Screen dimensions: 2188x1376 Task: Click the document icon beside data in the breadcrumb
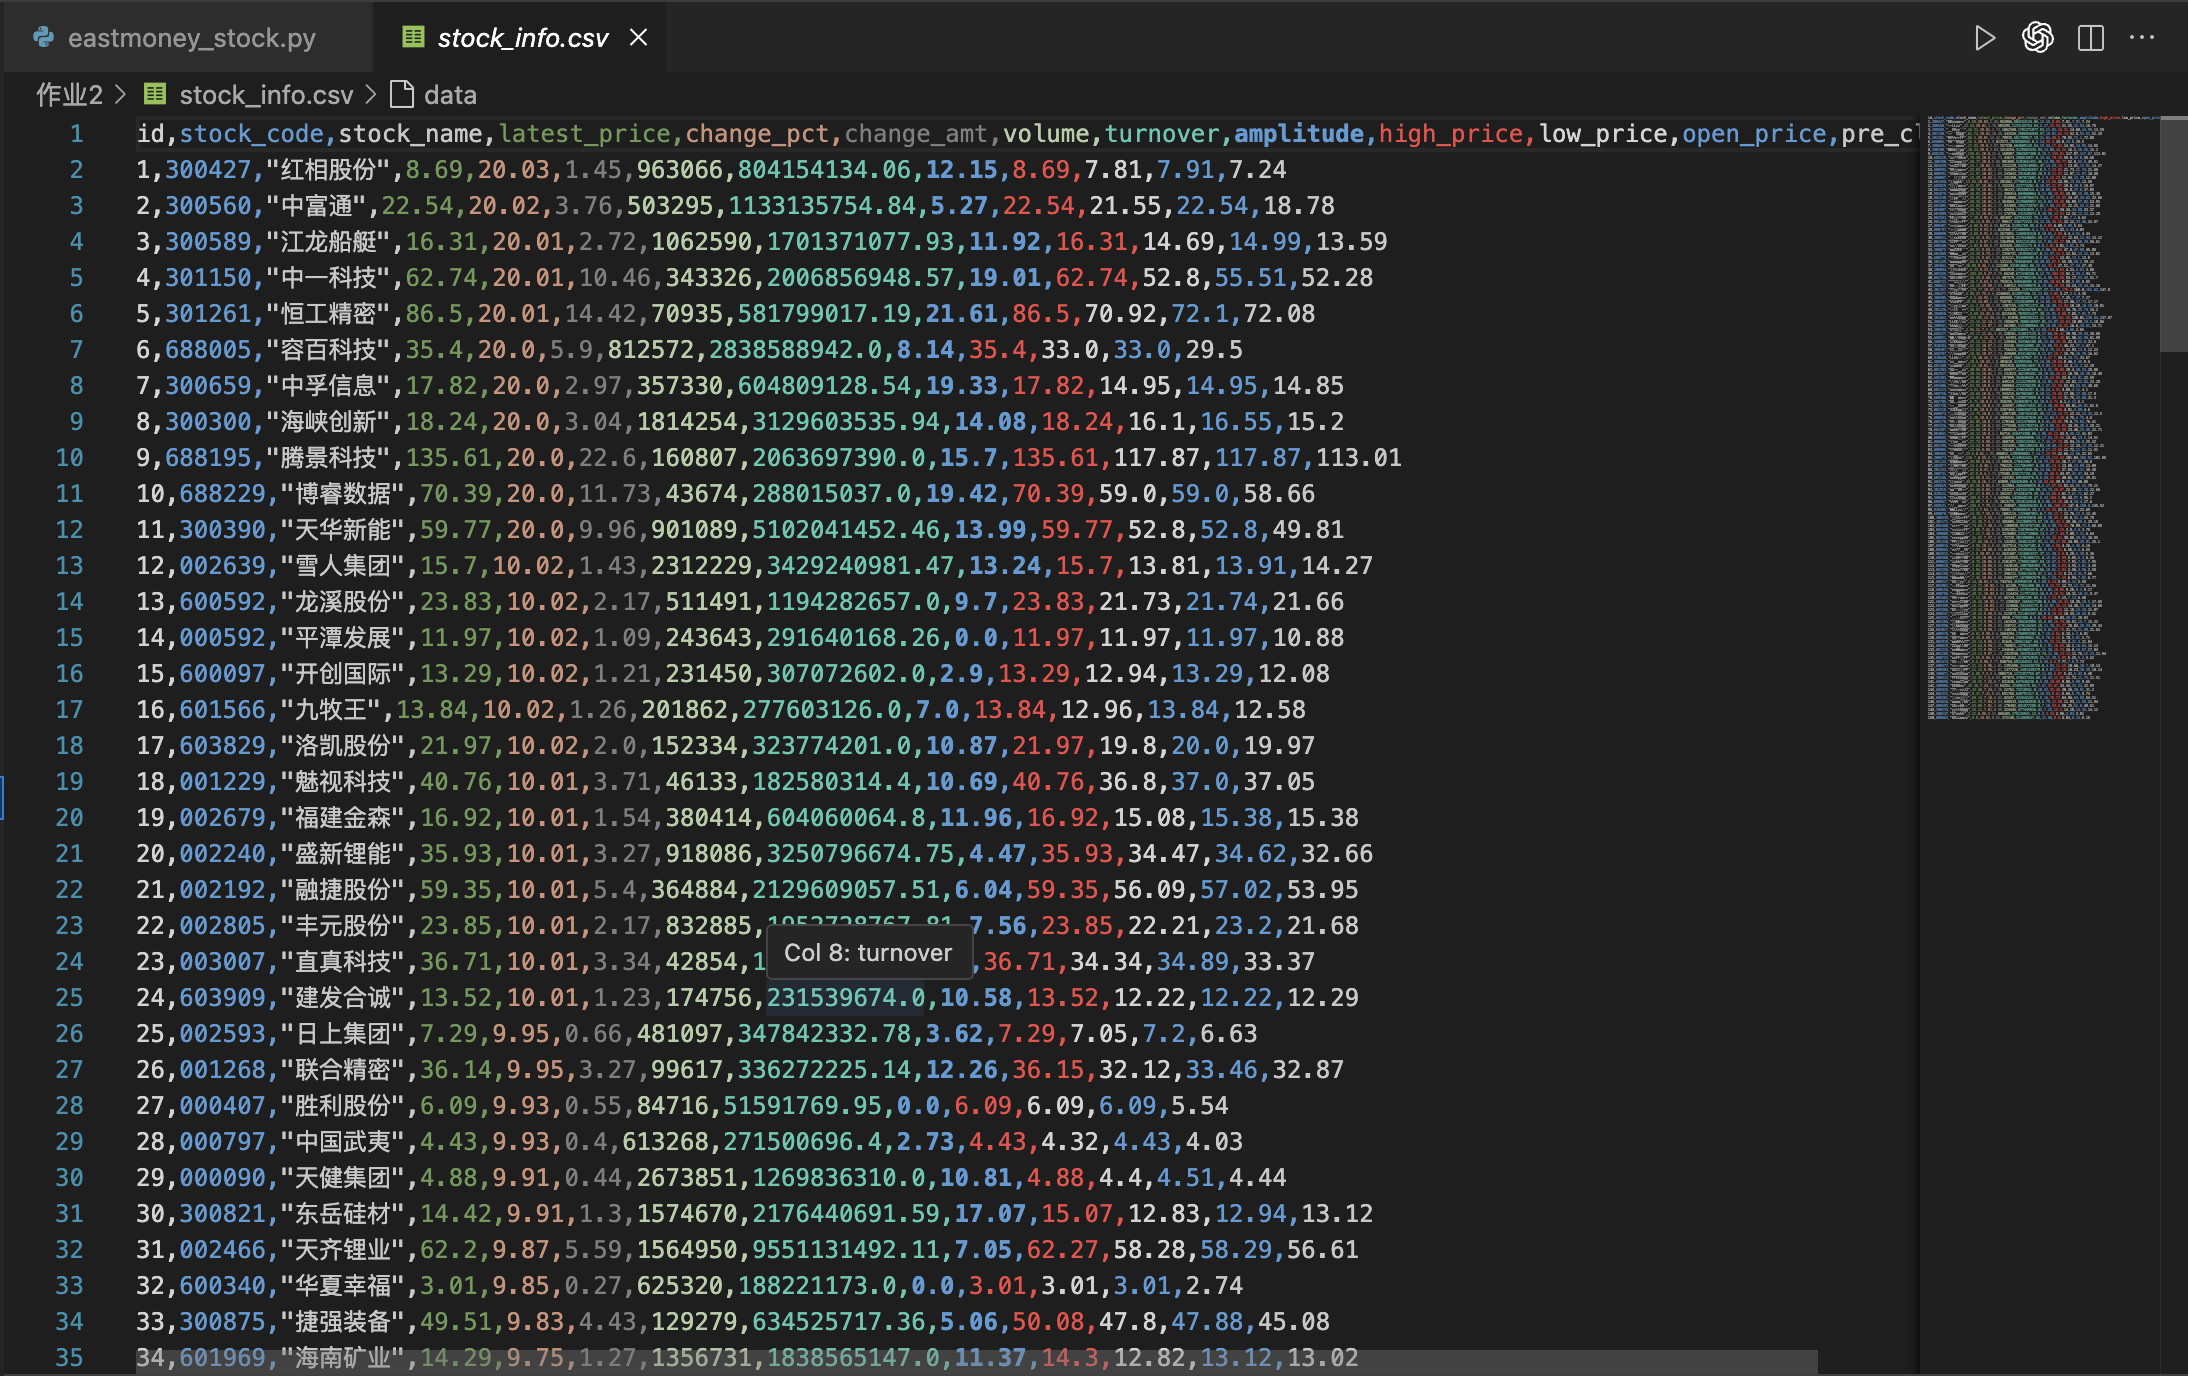[402, 95]
